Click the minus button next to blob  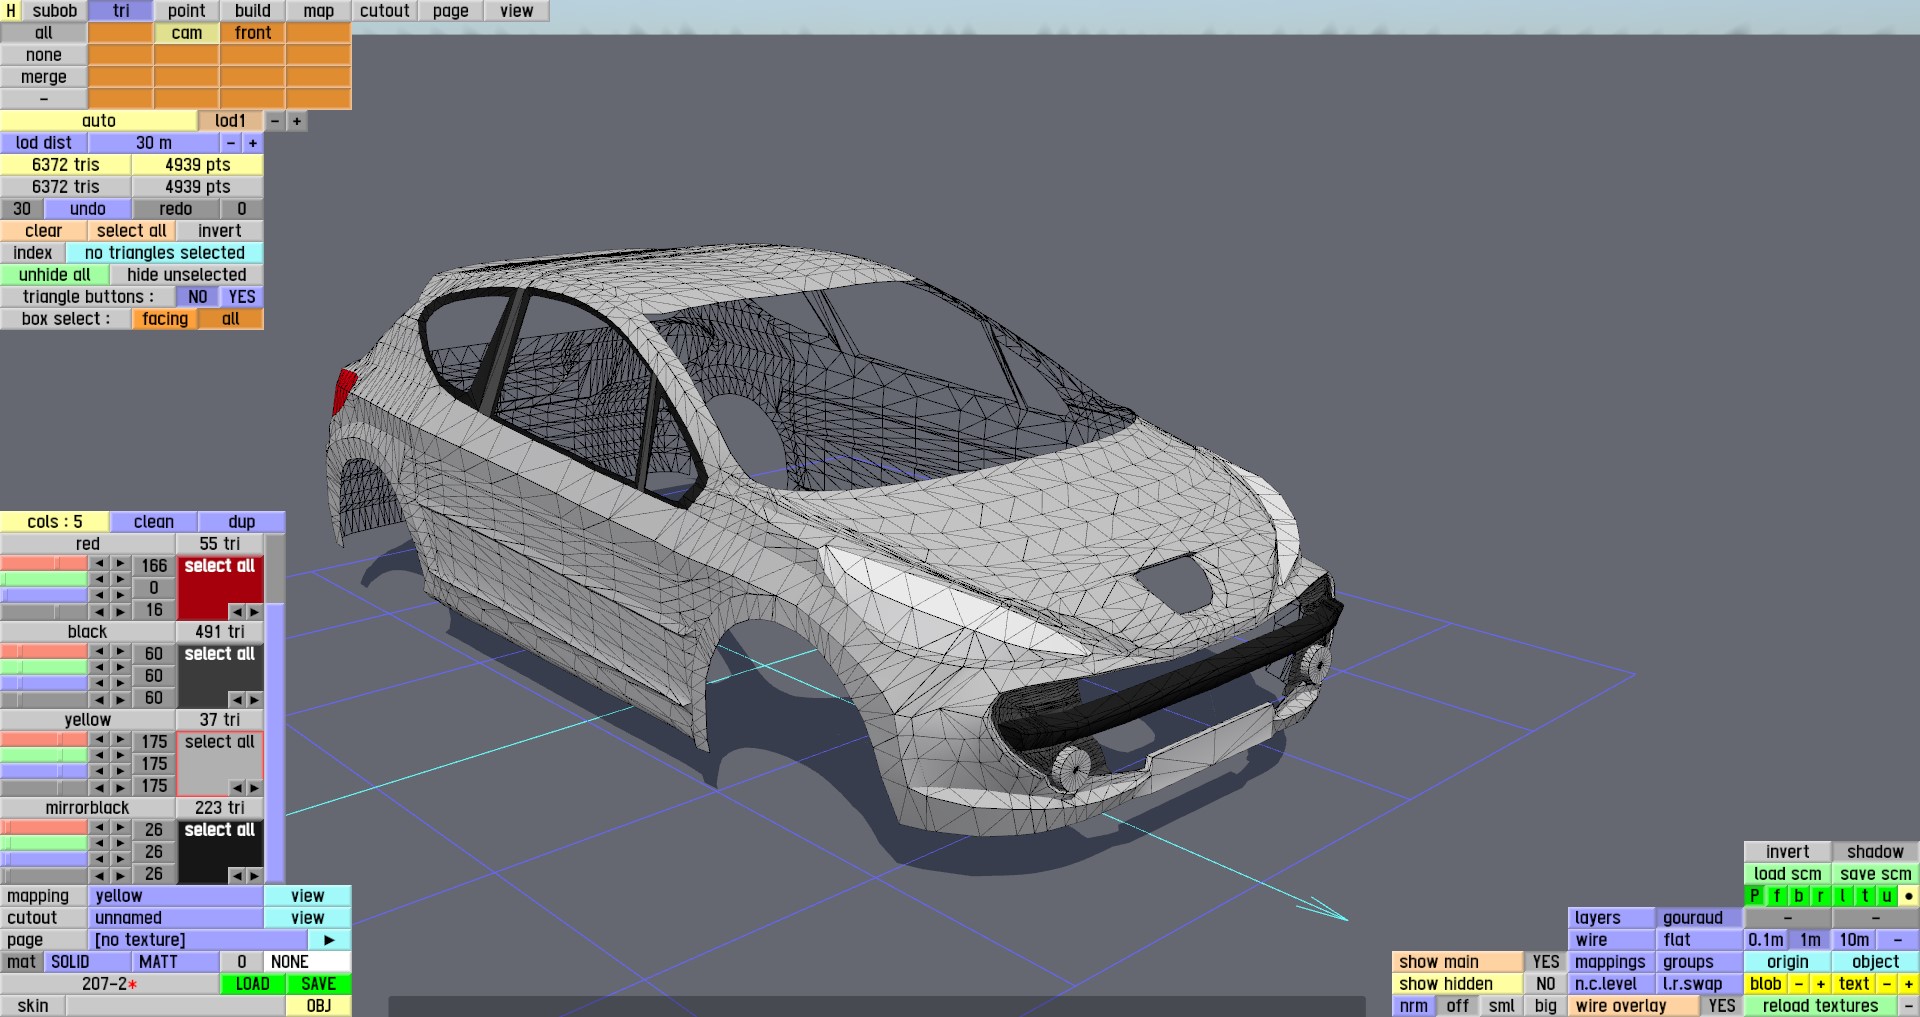point(1798,984)
